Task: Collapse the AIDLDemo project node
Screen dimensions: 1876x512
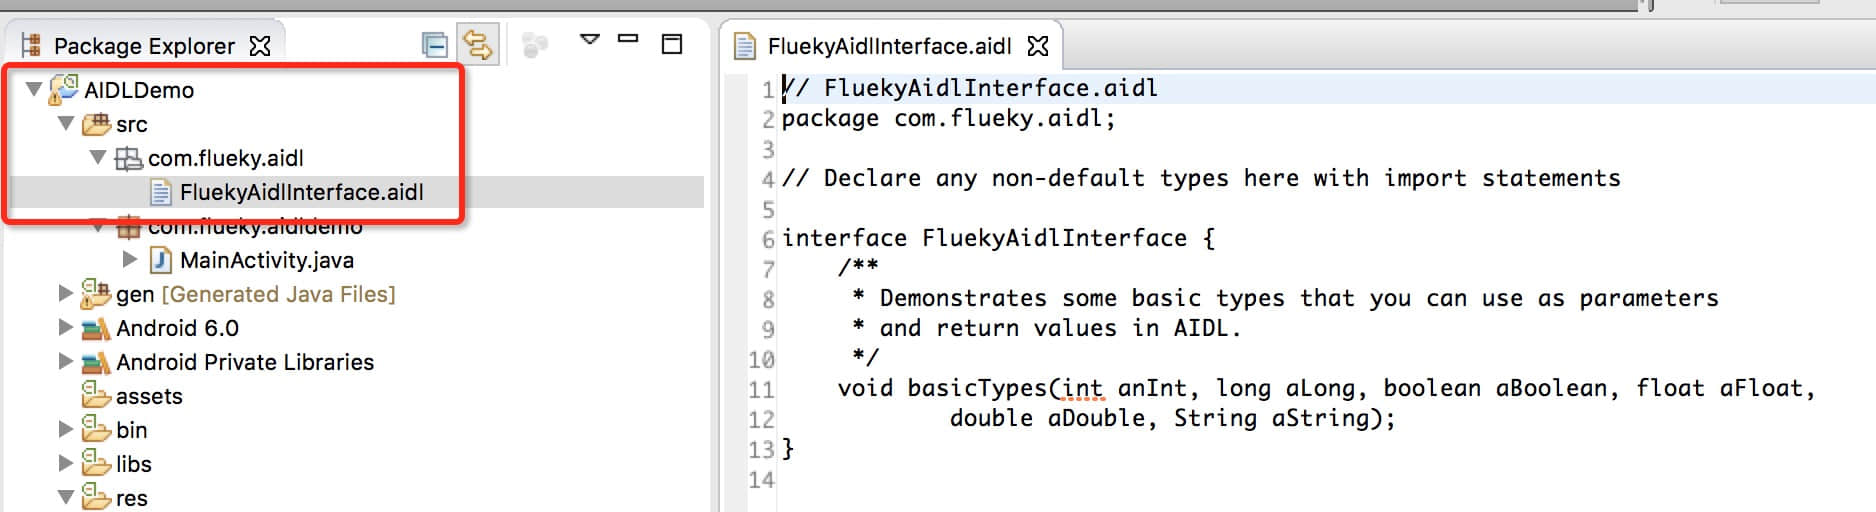Action: [x=34, y=90]
